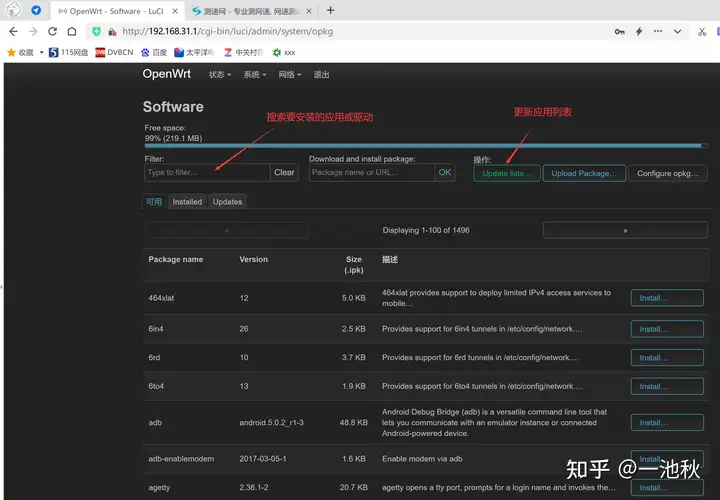Click the Displaying 1-100 of 1496 text

426,230
